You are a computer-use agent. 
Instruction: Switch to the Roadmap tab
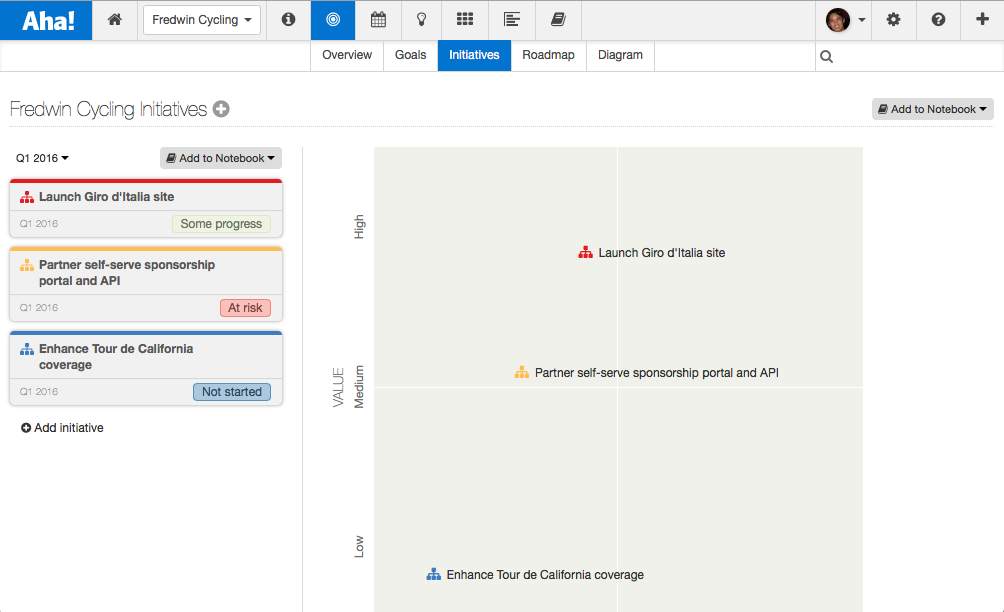pyautogui.click(x=548, y=55)
